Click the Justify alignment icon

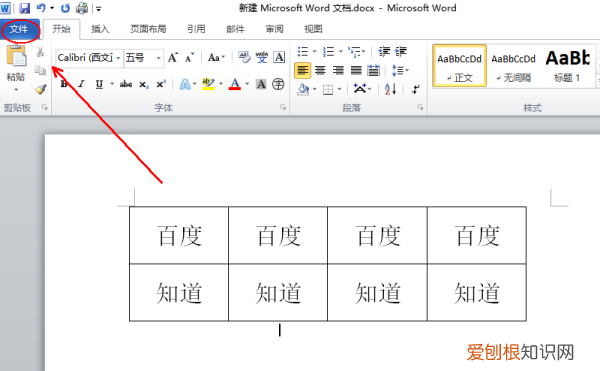[x=356, y=70]
